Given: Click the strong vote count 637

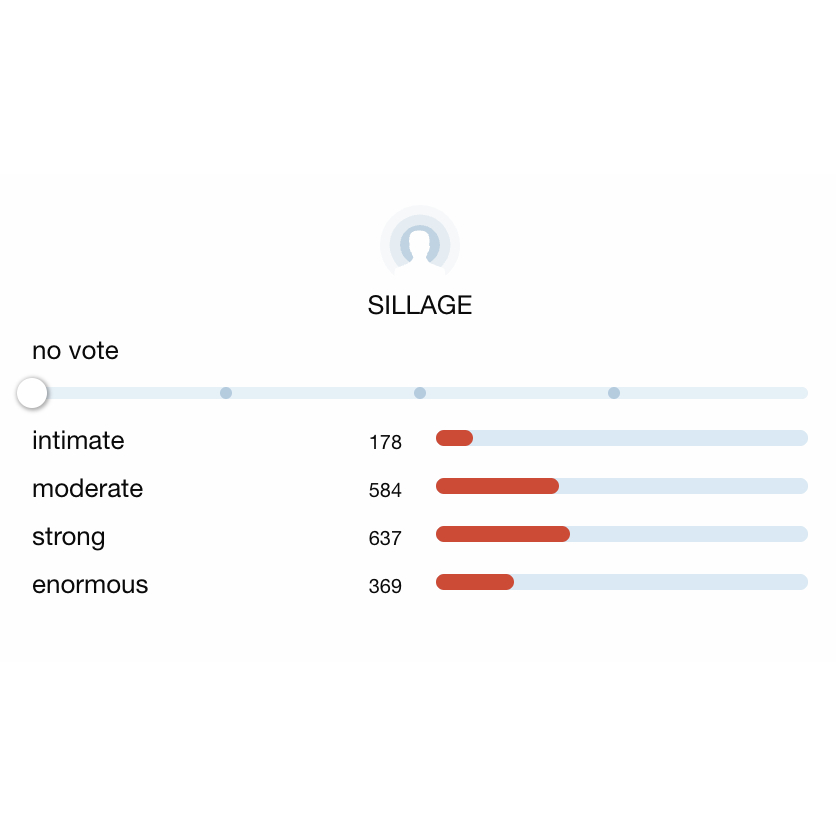Looking at the screenshot, I should click(x=385, y=538).
